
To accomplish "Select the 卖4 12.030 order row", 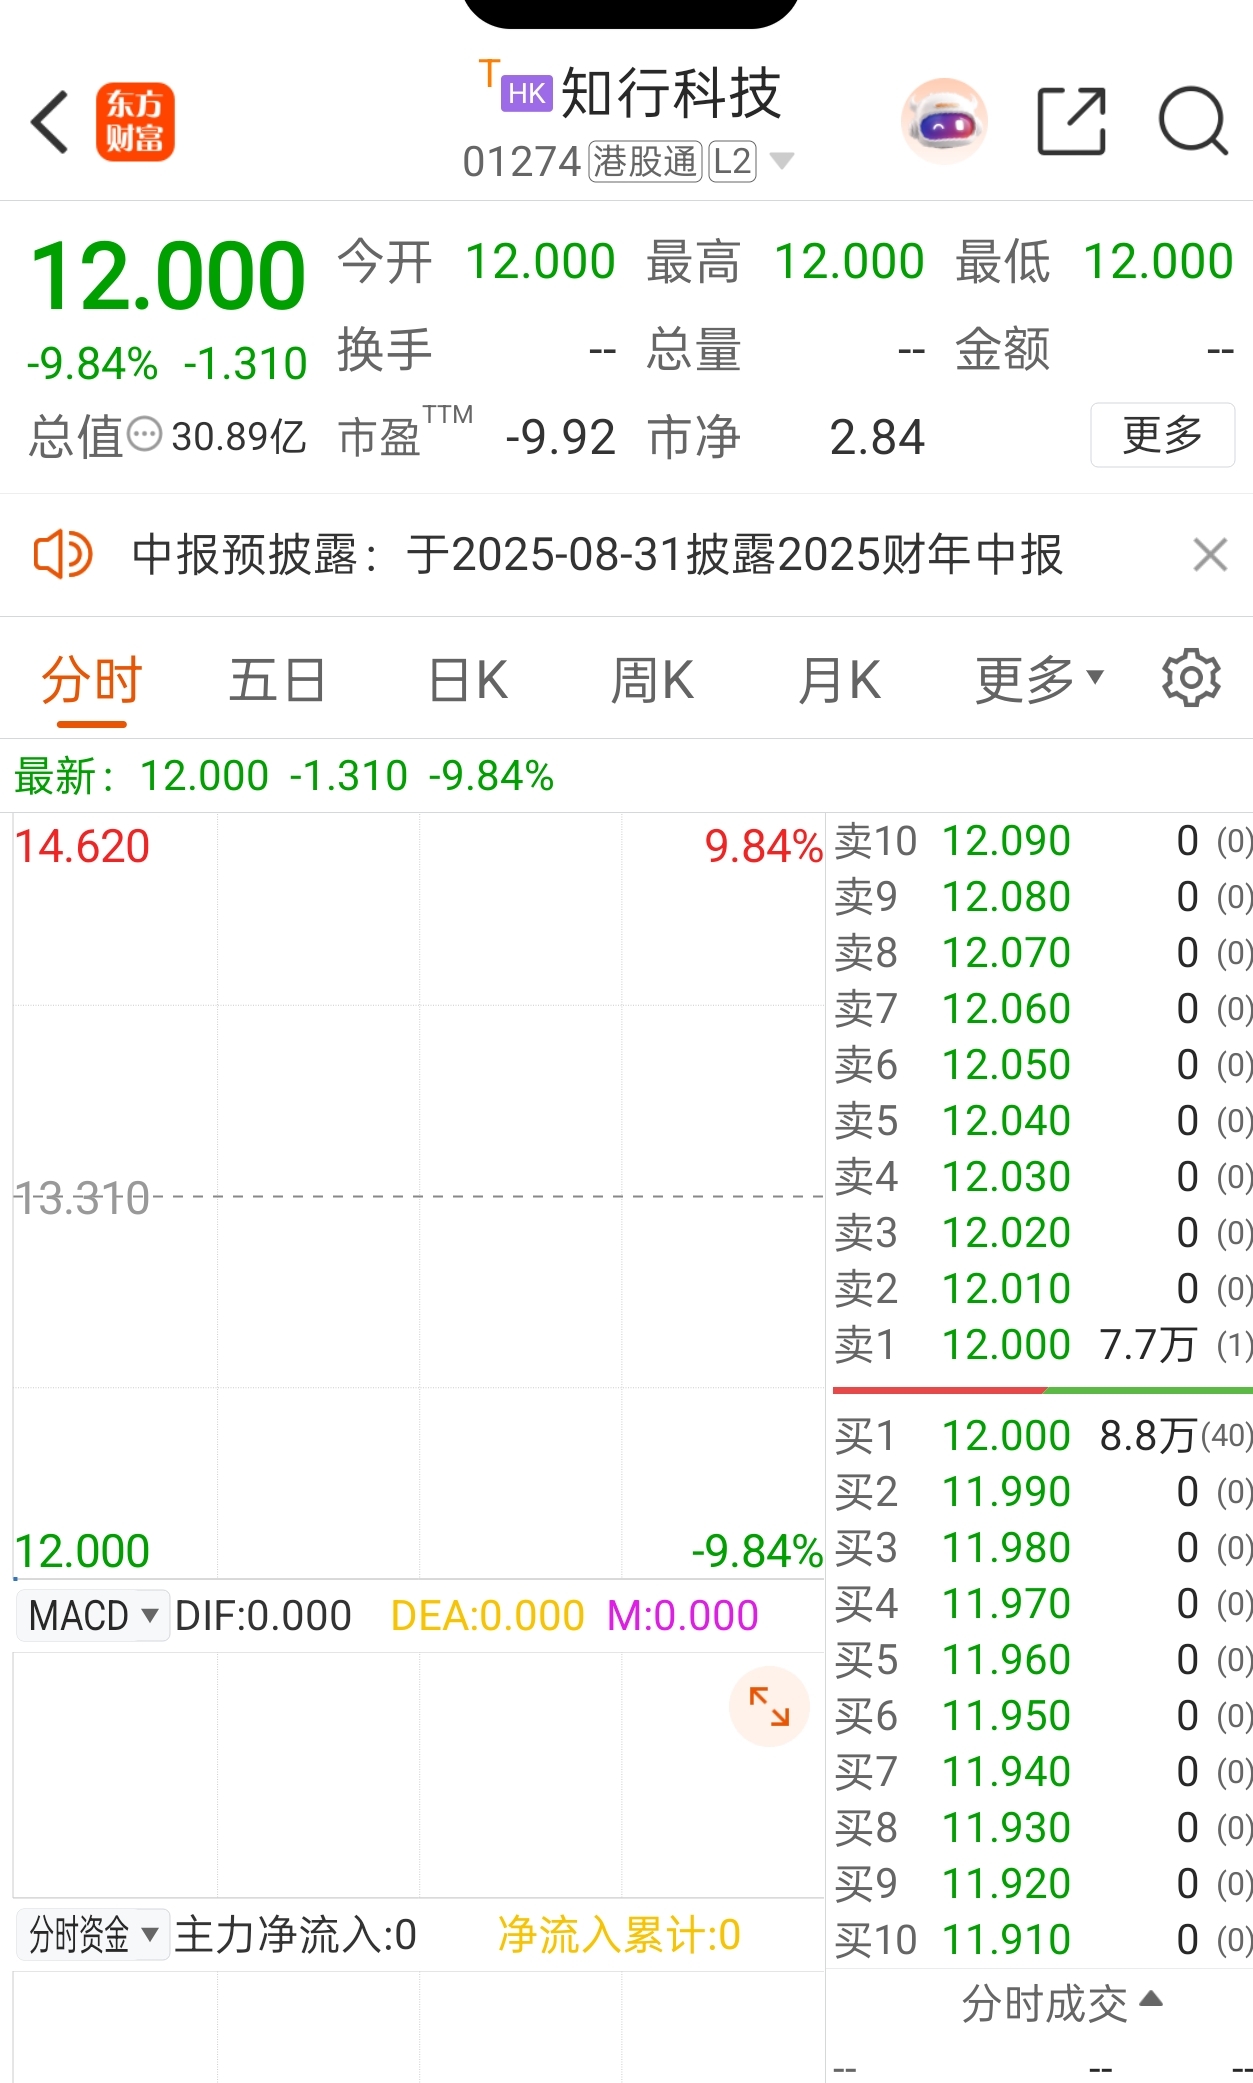I will coord(1043,1176).
